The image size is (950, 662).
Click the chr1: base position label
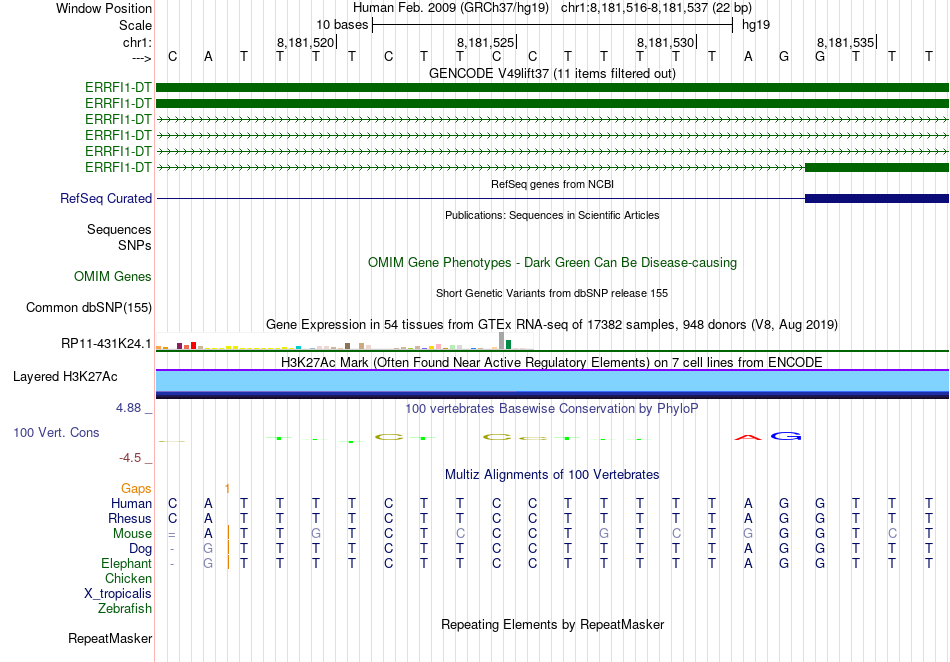click(137, 42)
